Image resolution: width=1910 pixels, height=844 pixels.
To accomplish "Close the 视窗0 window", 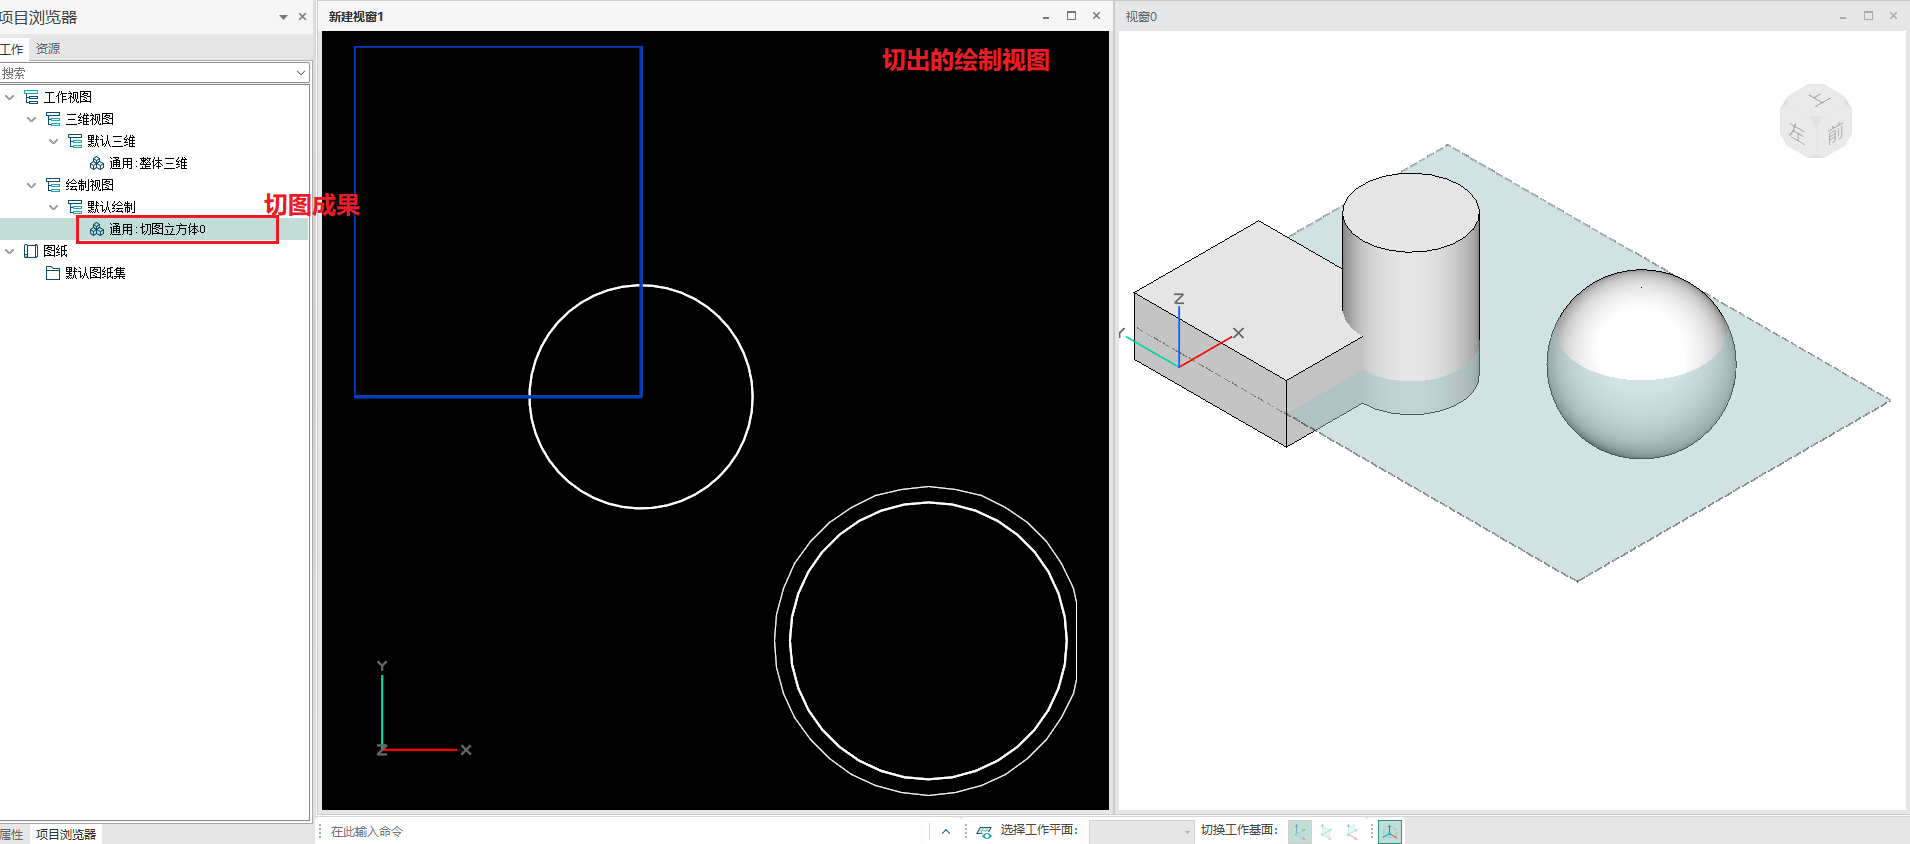I will click(x=1893, y=16).
